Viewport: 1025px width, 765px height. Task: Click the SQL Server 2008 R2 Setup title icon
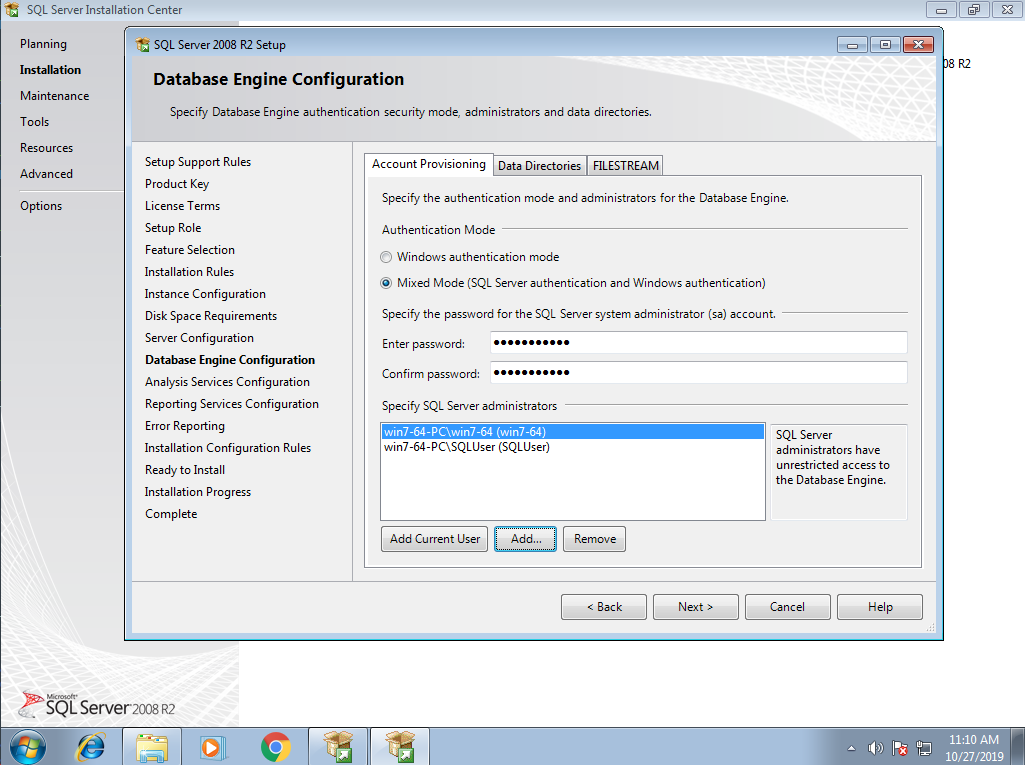tap(142, 45)
